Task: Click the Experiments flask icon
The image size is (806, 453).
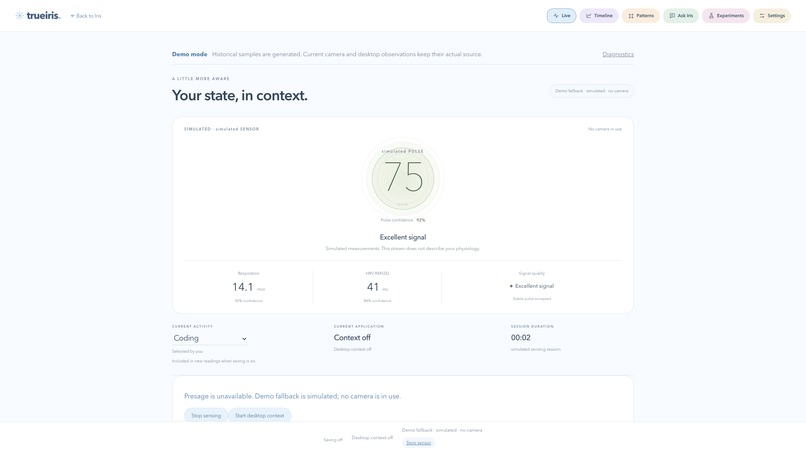Action: point(711,16)
